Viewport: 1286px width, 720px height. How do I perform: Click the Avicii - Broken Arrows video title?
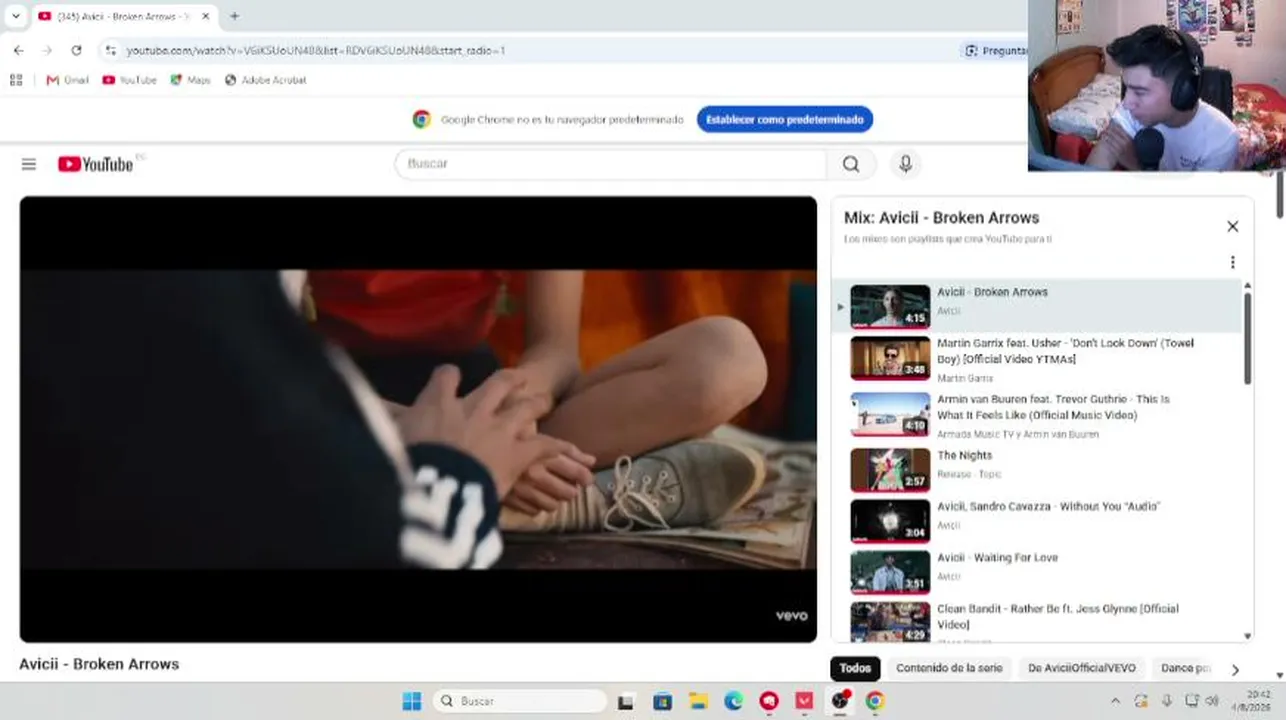pos(99,664)
